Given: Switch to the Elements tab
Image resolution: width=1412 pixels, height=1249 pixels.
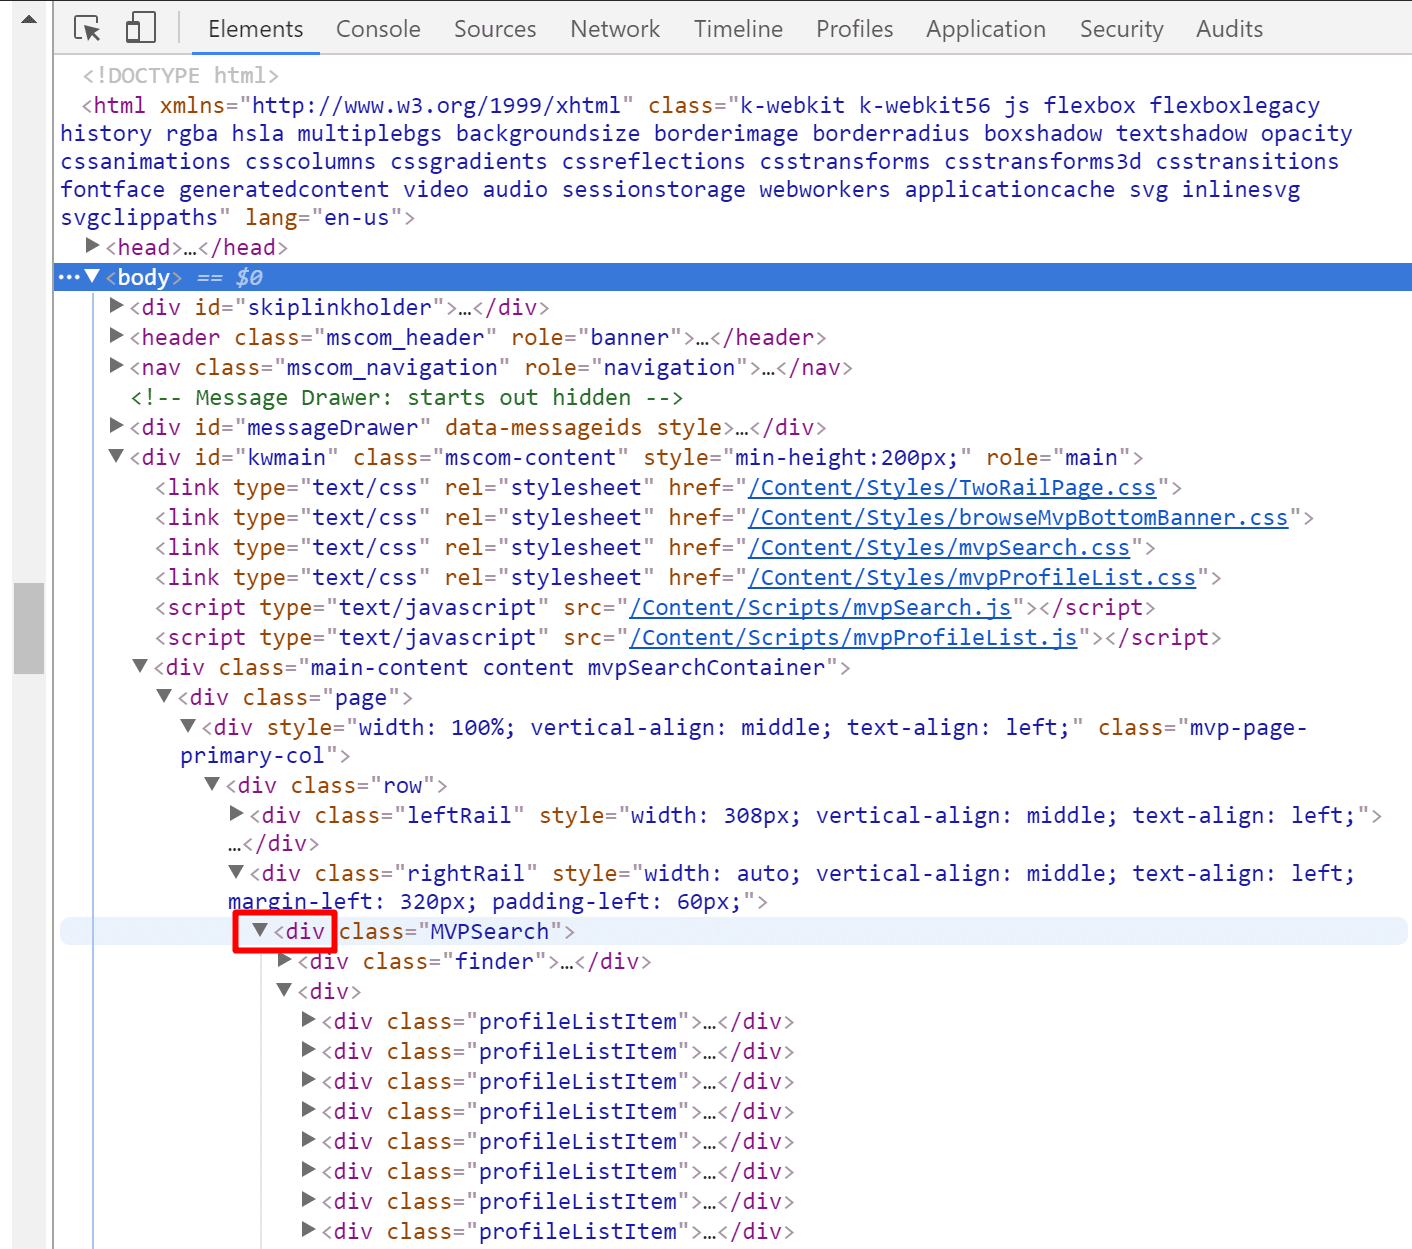Looking at the screenshot, I should click(255, 29).
